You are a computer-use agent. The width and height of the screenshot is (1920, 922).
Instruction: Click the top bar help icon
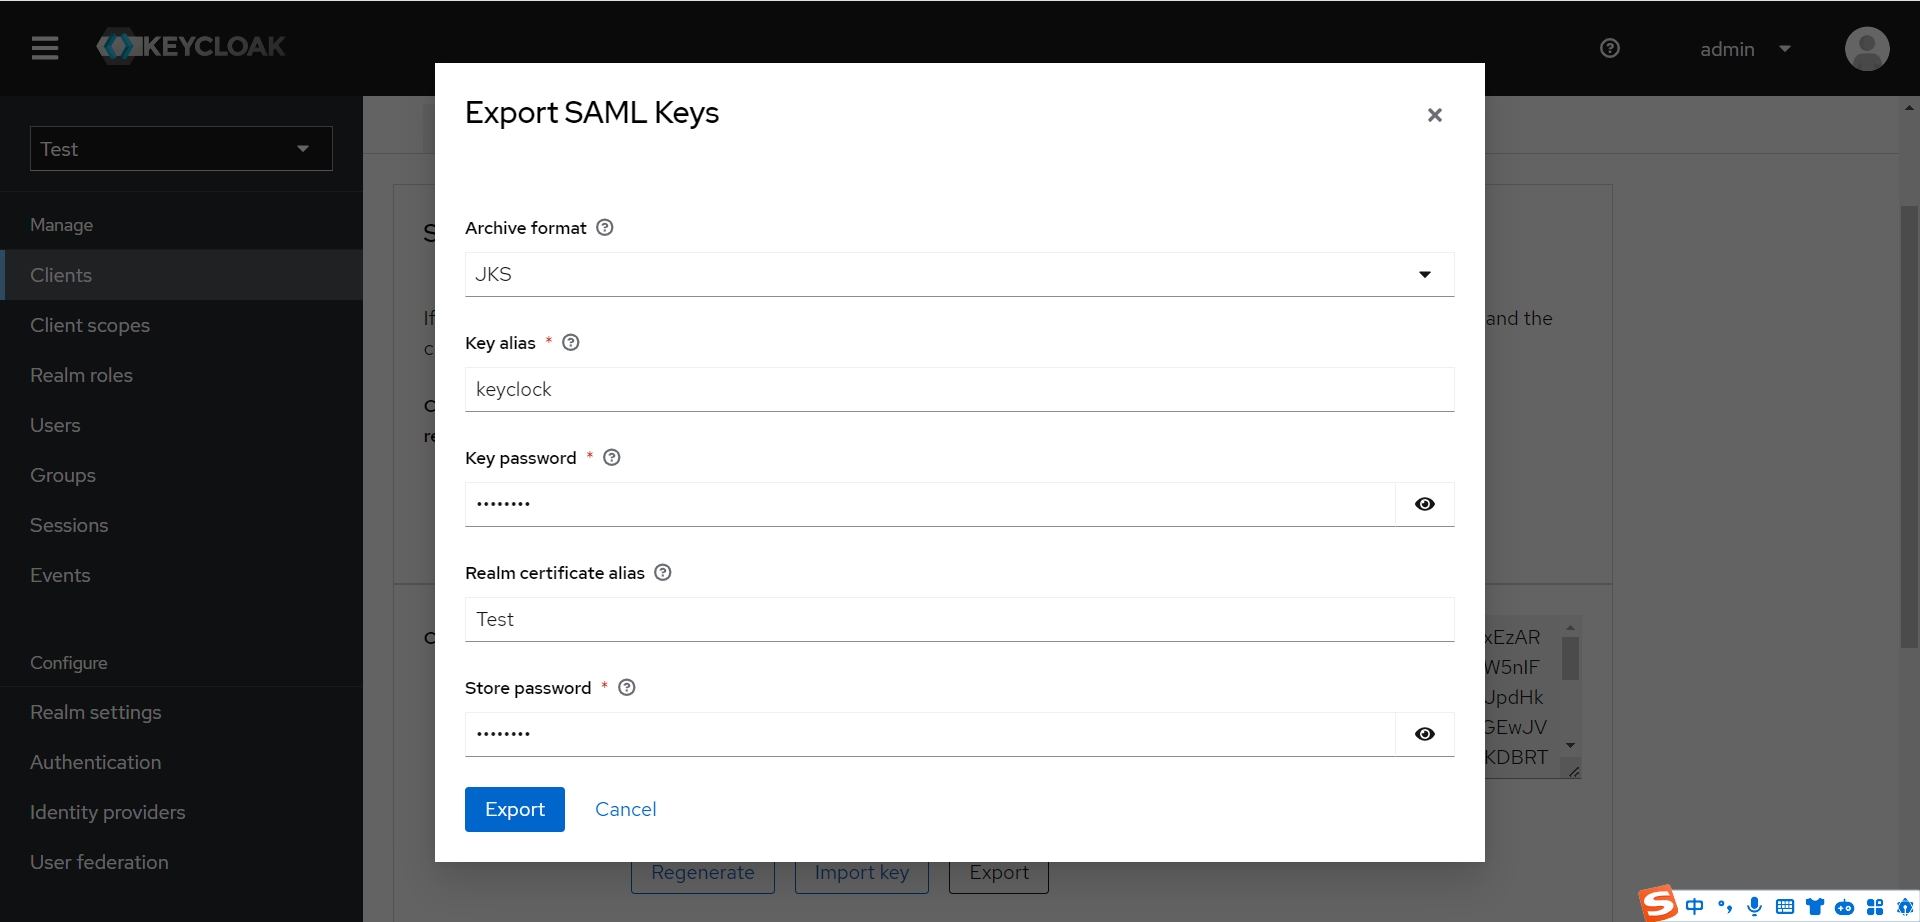coord(1610,48)
